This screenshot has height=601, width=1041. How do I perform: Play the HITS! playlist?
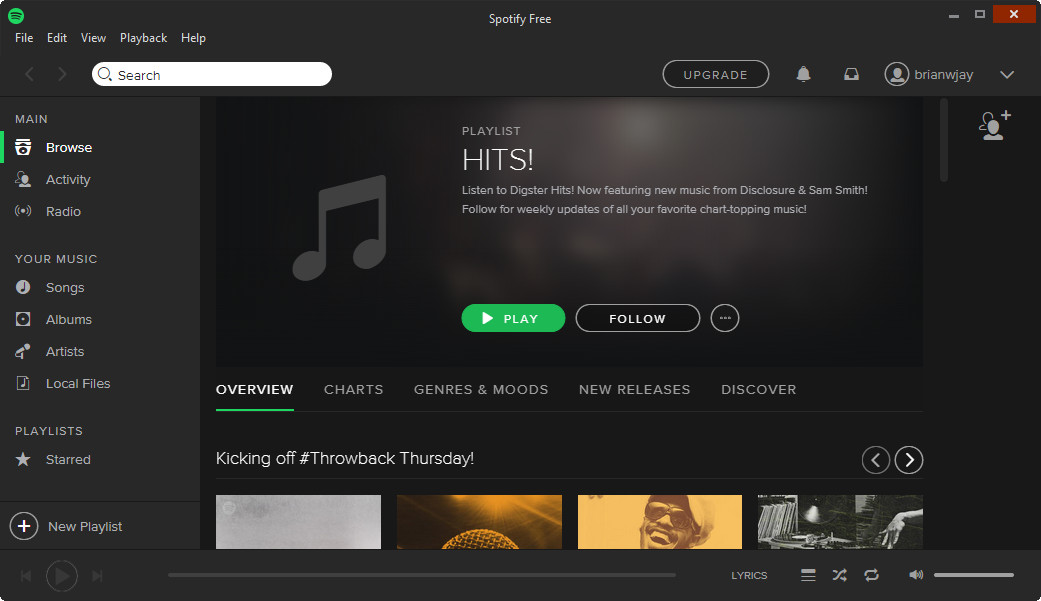coord(513,318)
